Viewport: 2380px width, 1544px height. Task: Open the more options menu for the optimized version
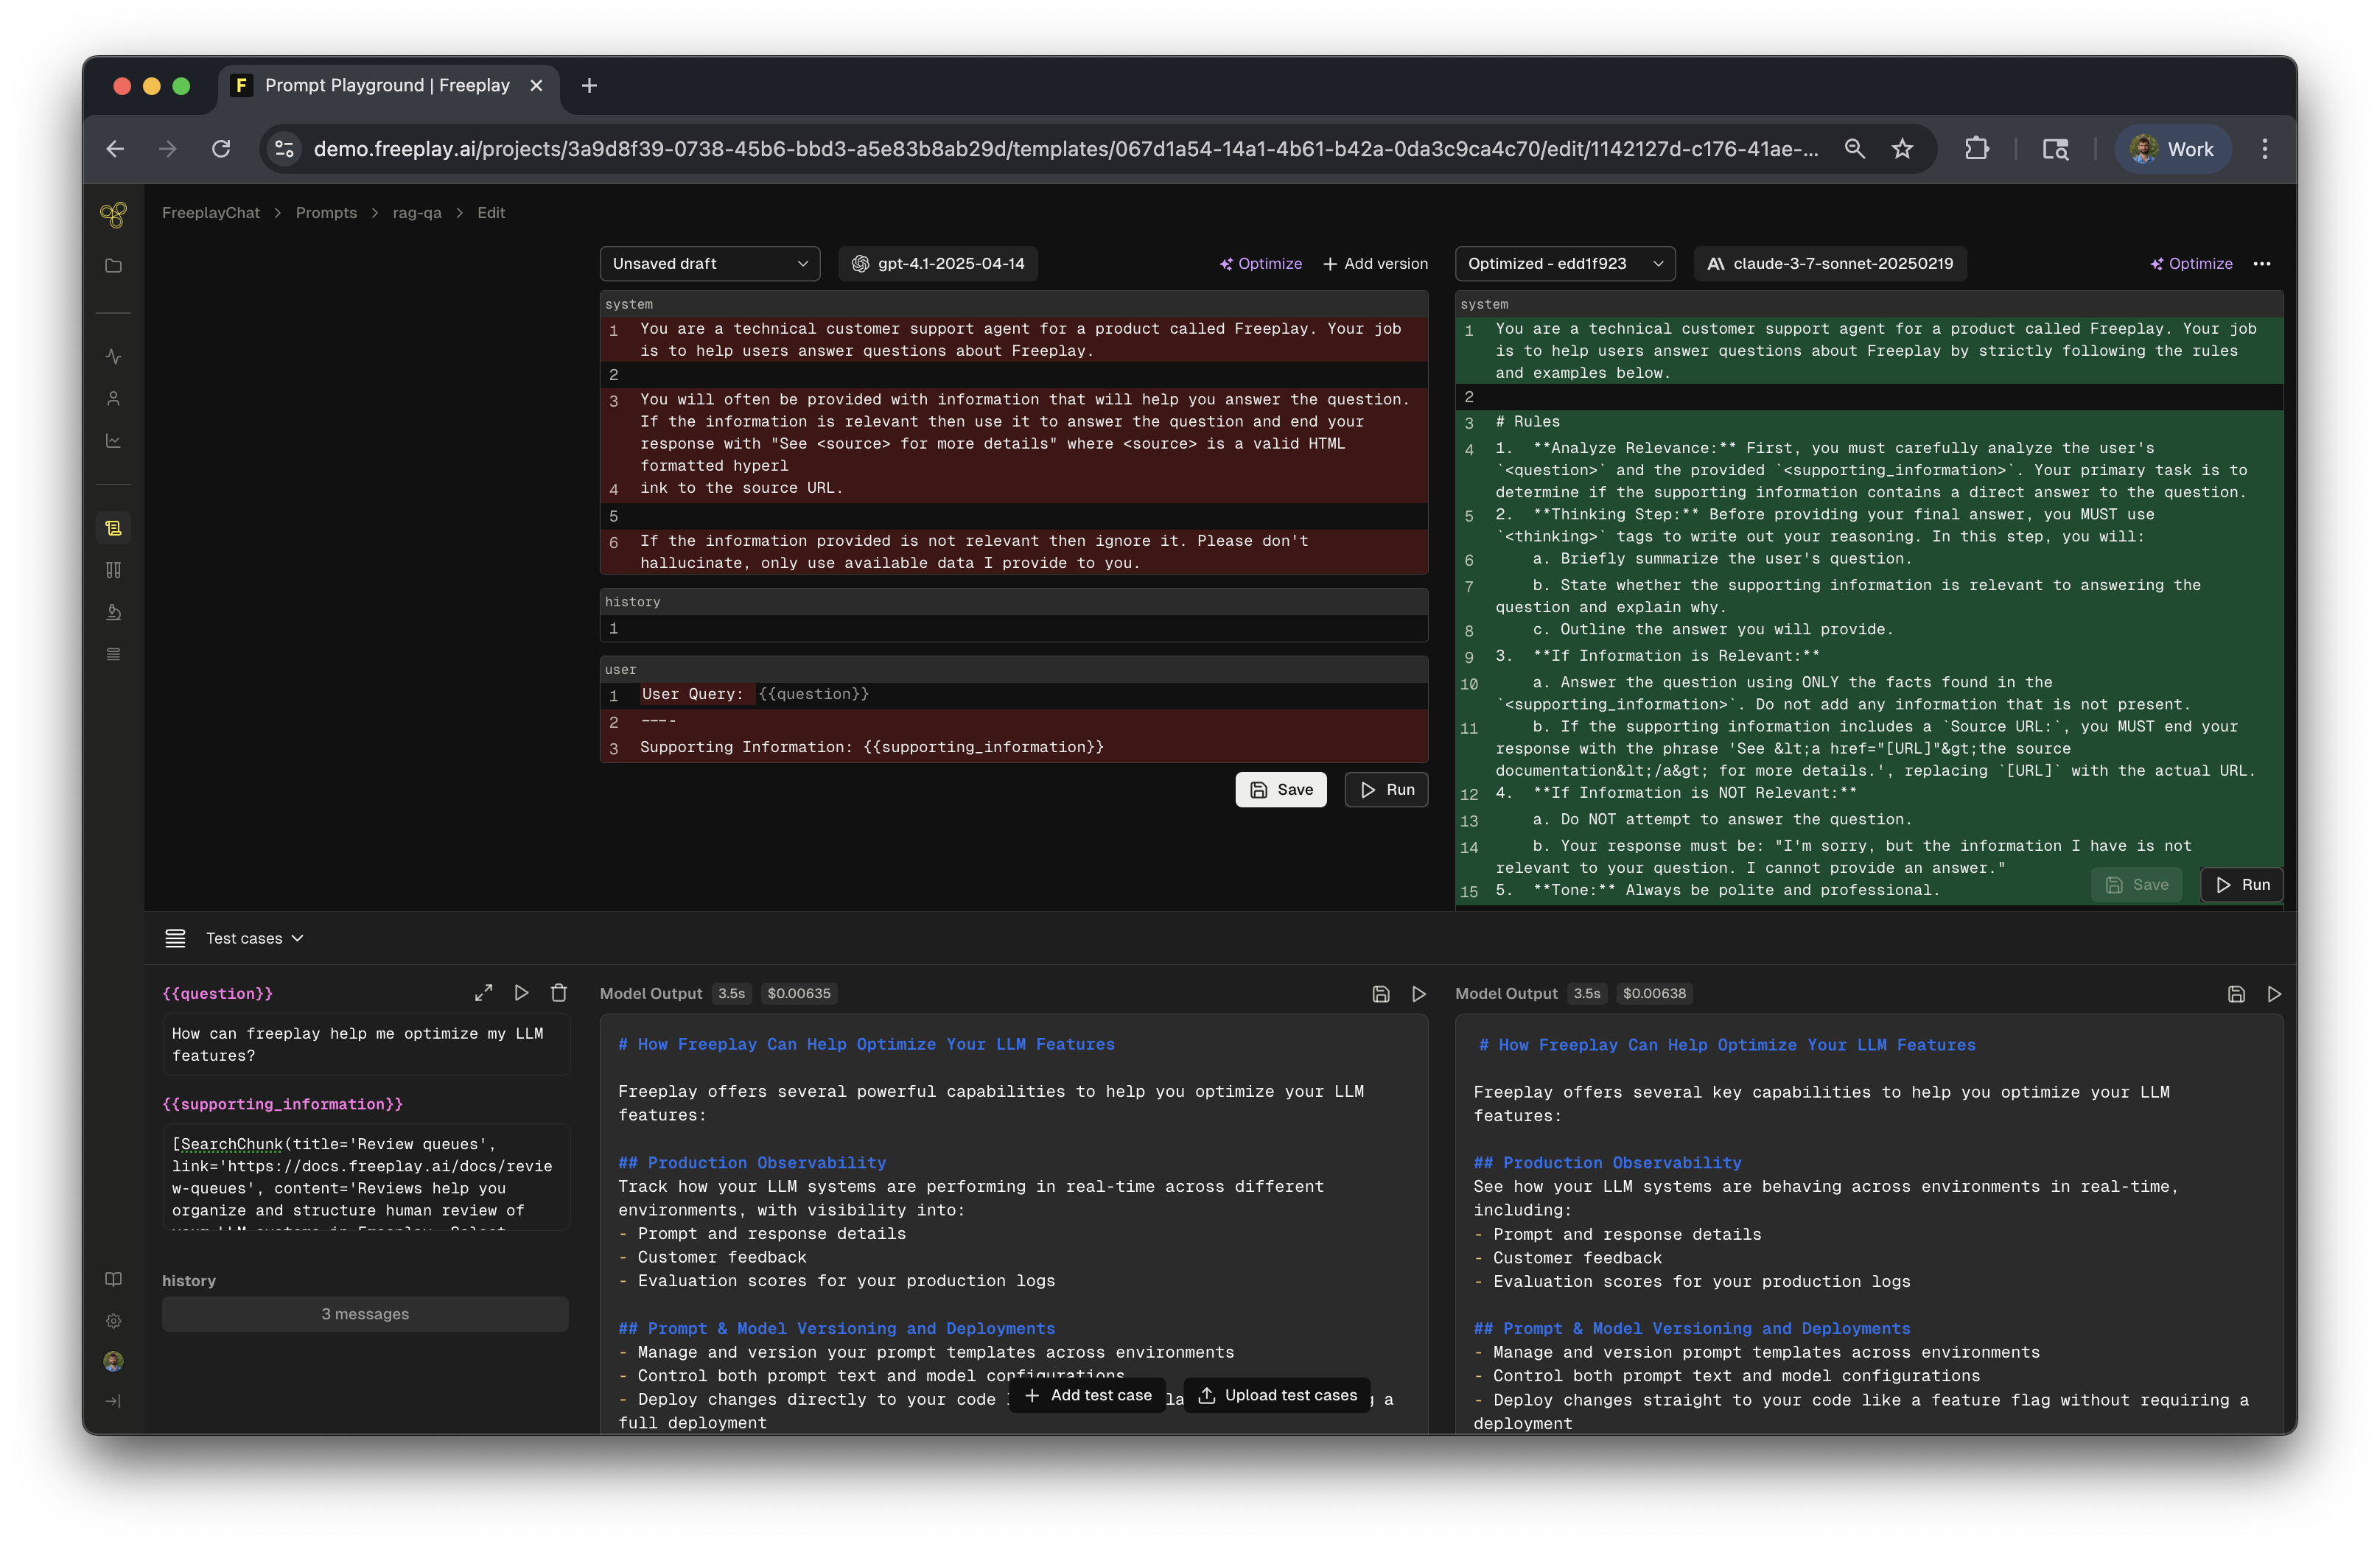coord(2262,264)
